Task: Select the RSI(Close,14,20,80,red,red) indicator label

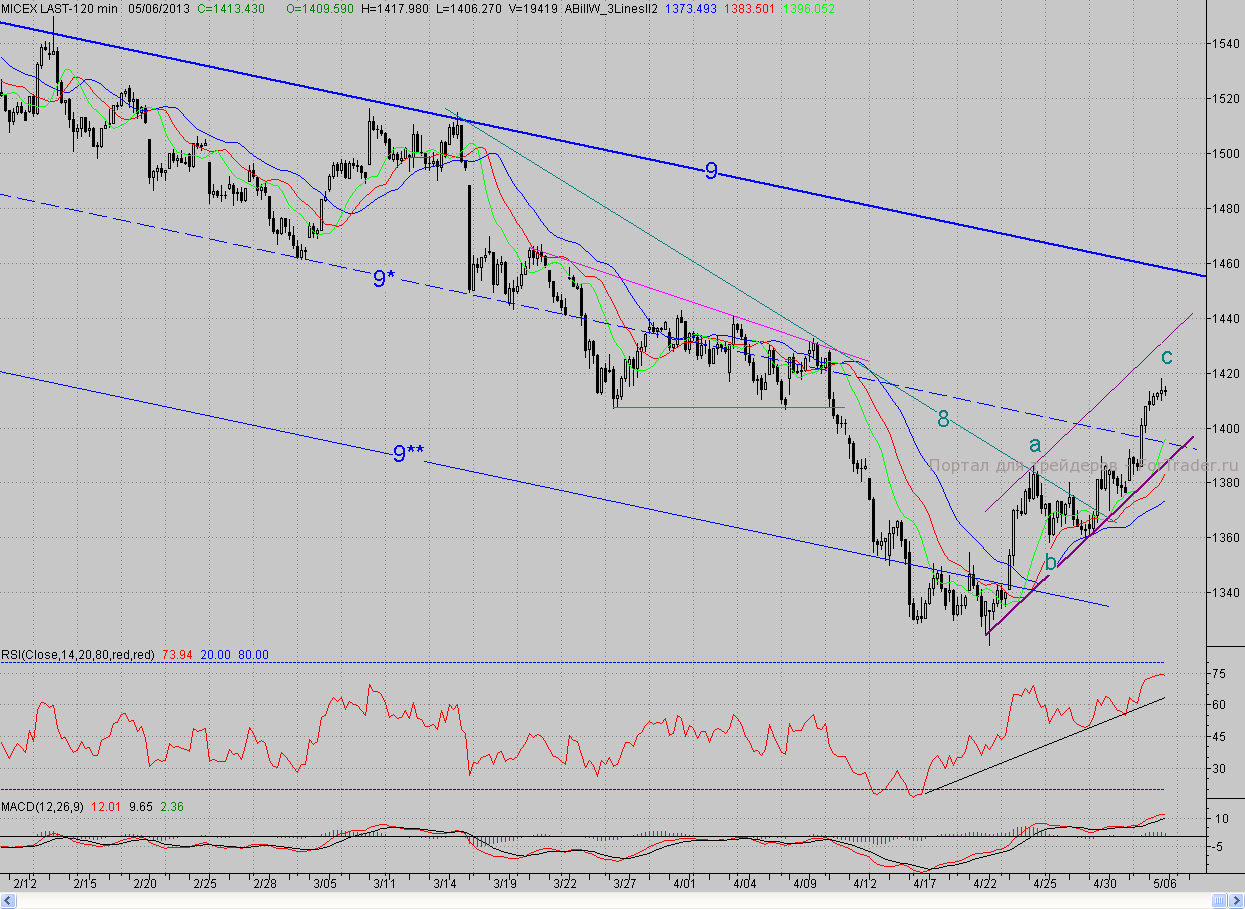Action: pos(78,655)
